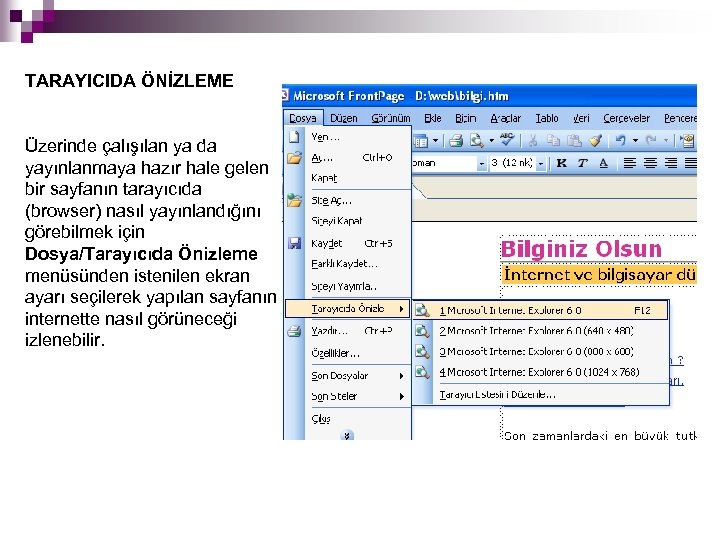
Task: Click the Bilginiz Olsun heading on the page
Action: click(x=581, y=249)
